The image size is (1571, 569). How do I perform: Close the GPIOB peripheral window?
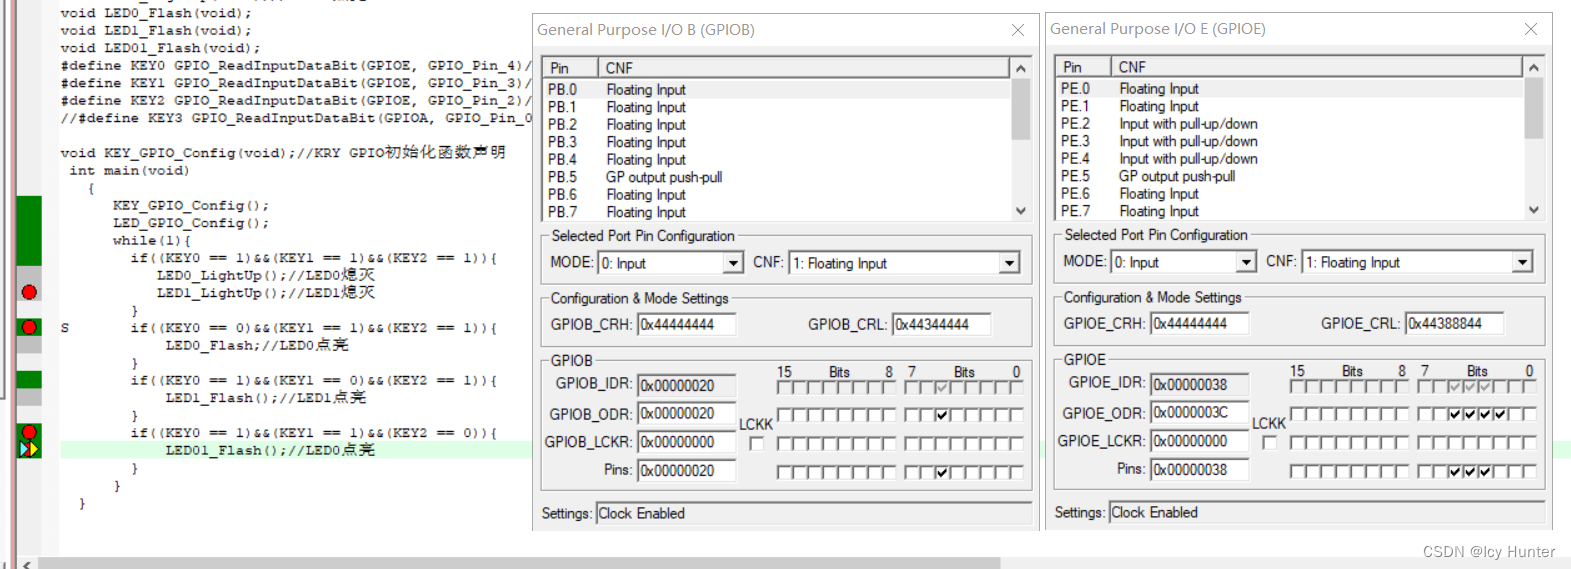pos(1018,30)
